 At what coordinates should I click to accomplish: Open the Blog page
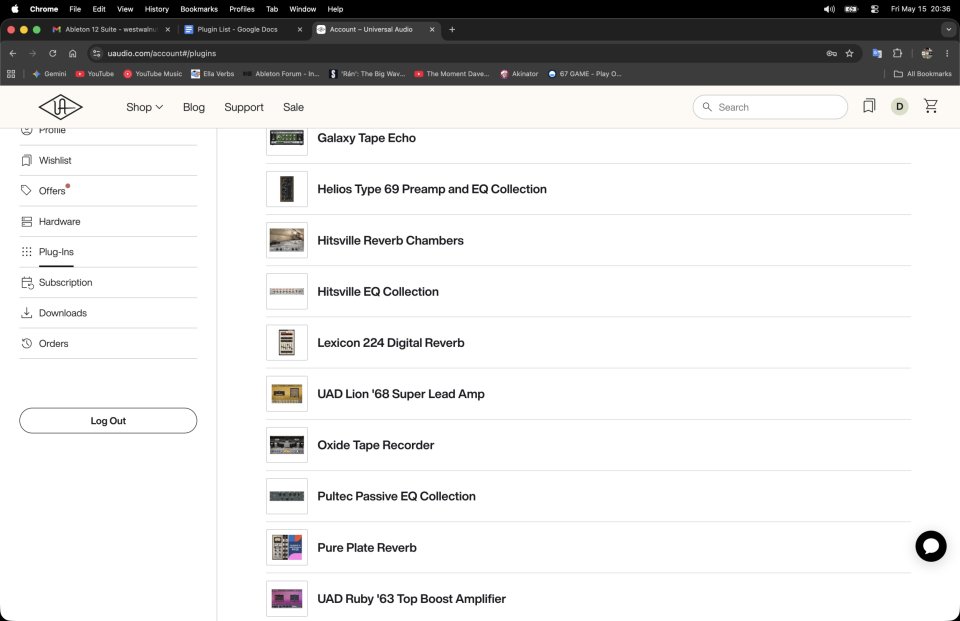(193, 107)
